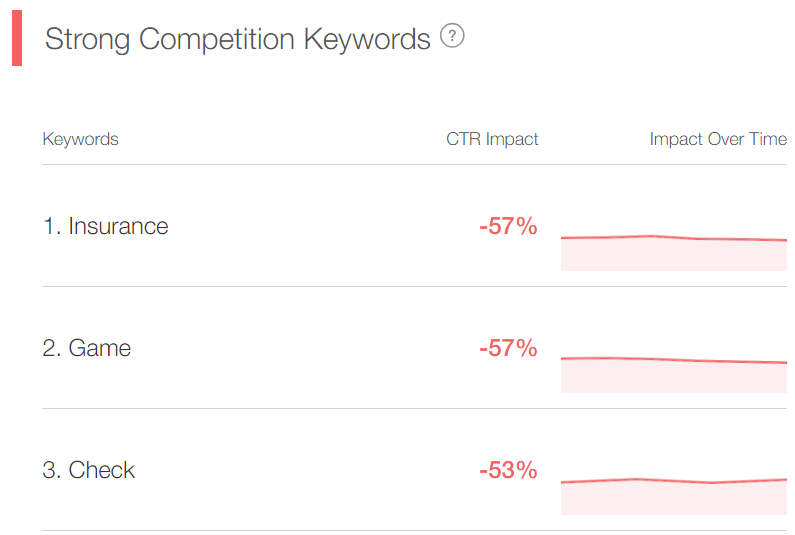Click rank number 3 before Check

click(x=52, y=470)
